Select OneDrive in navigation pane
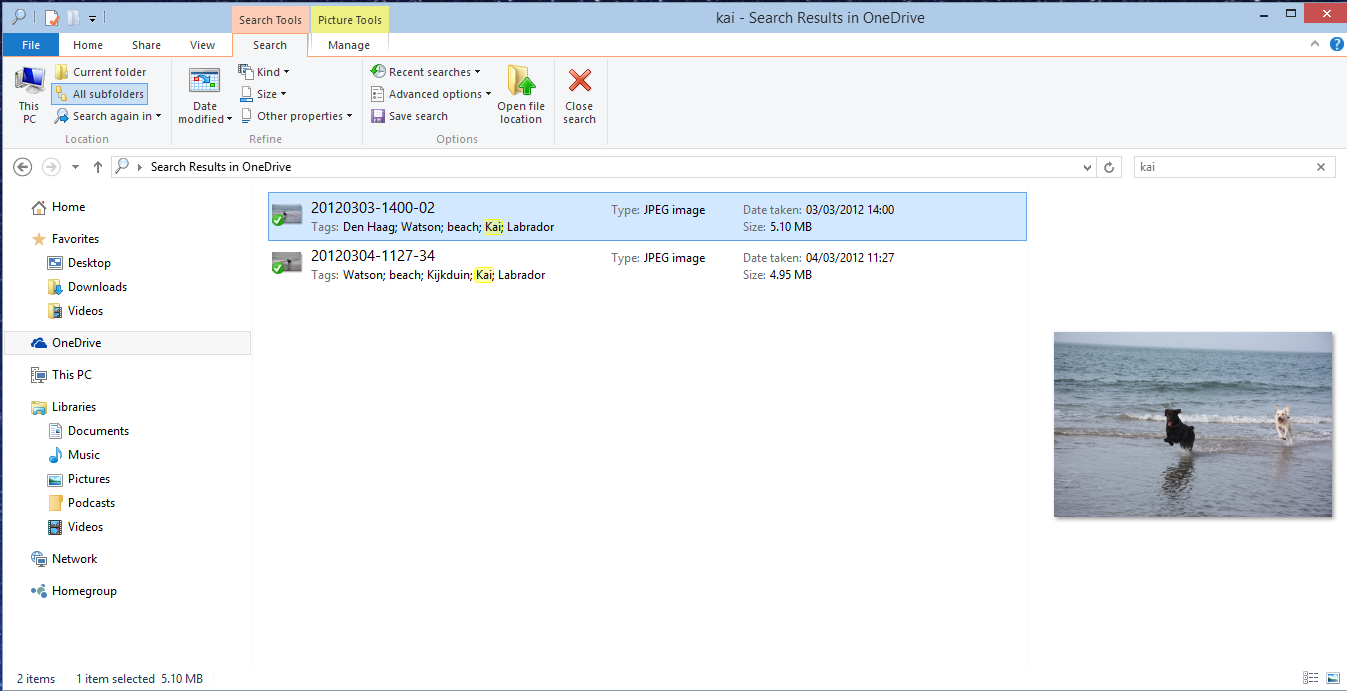Screen dimensions: 1347x691 (x=76, y=343)
